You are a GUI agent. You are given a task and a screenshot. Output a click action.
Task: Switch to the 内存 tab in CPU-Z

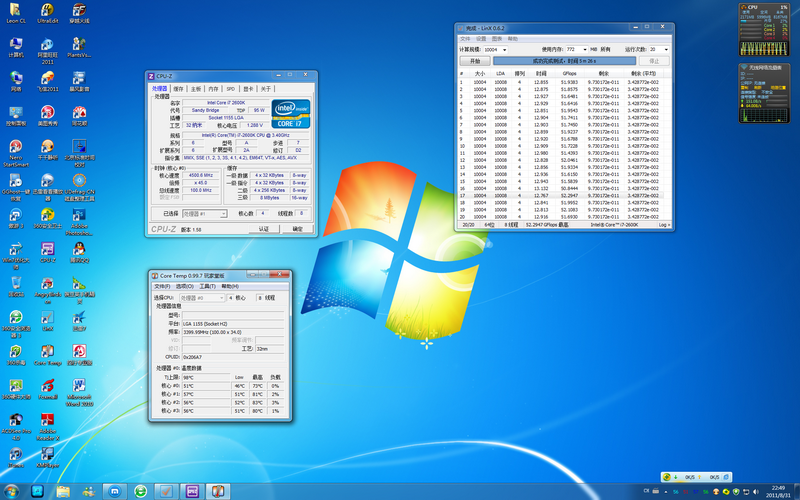point(213,89)
